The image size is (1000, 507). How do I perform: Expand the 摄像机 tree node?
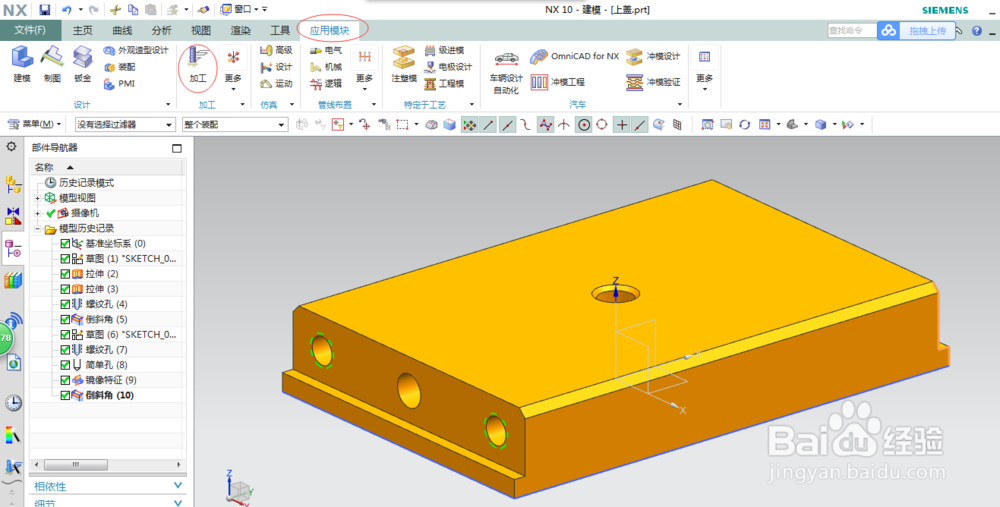click(38, 214)
